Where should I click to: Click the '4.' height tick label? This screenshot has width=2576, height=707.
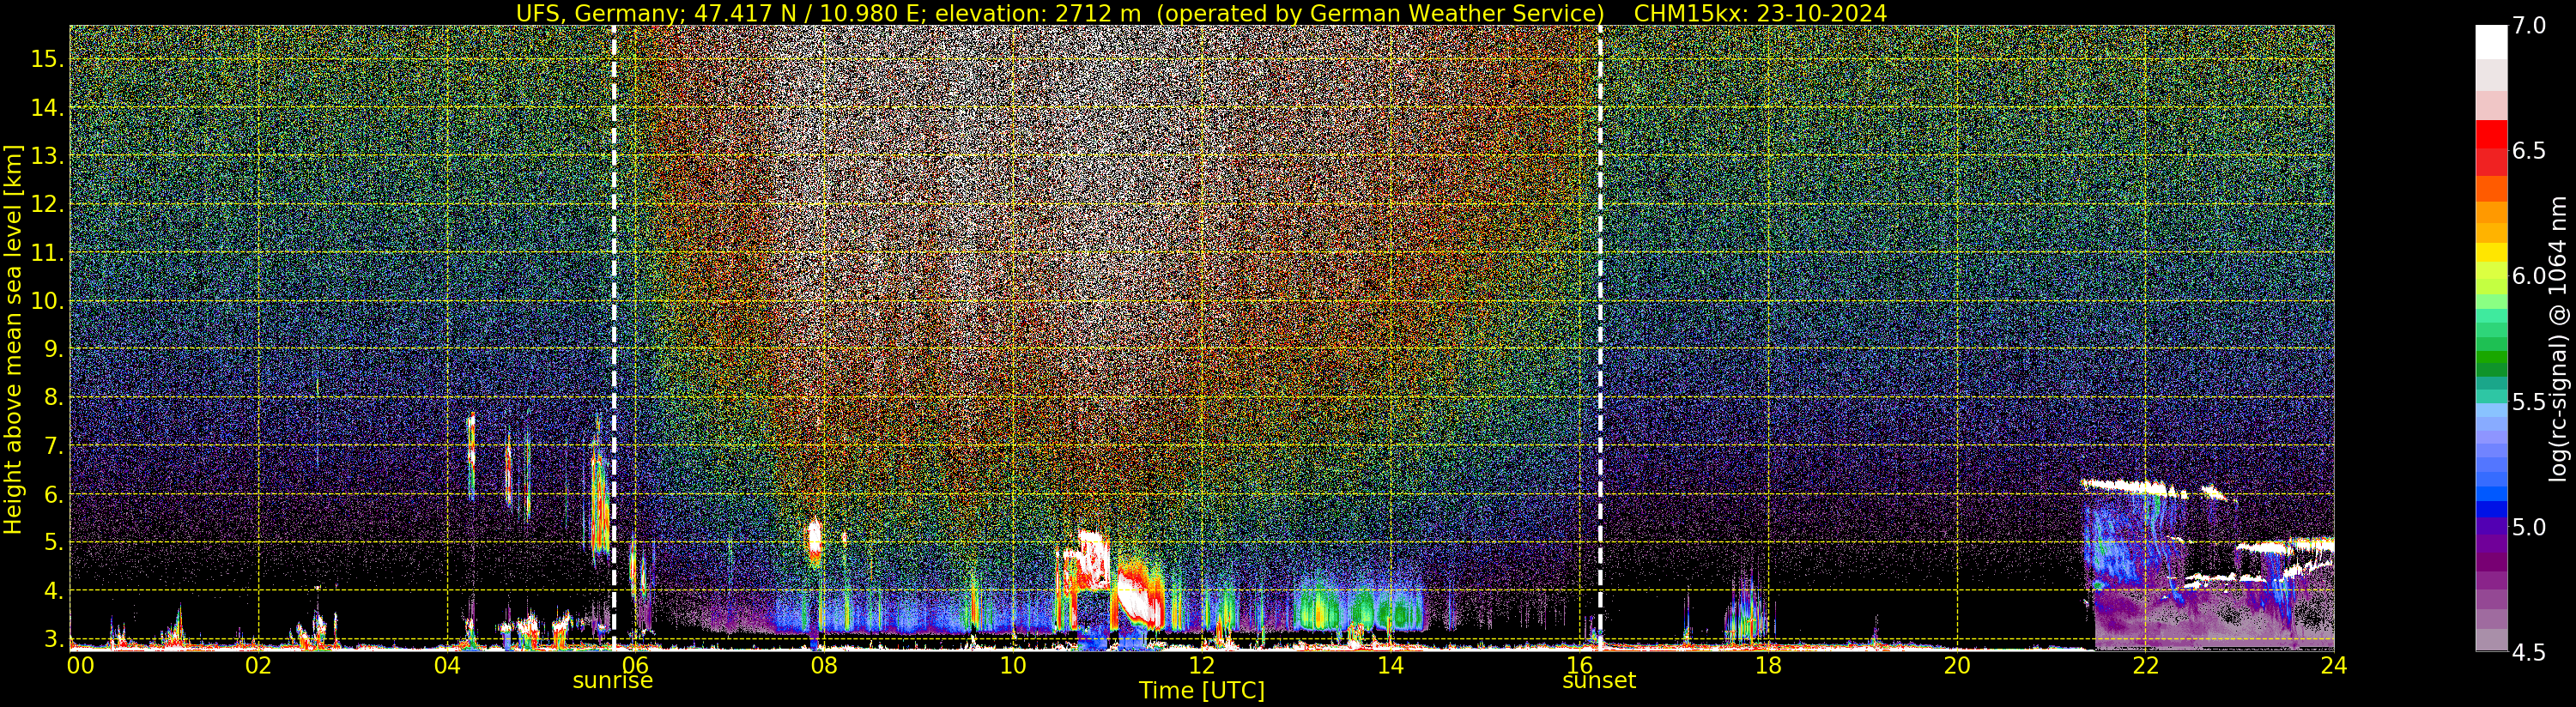[52, 591]
